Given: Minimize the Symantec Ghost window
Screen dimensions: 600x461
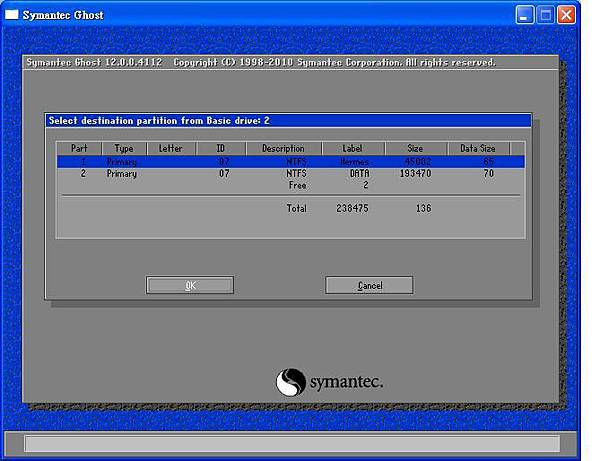Looking at the screenshot, I should point(525,15).
